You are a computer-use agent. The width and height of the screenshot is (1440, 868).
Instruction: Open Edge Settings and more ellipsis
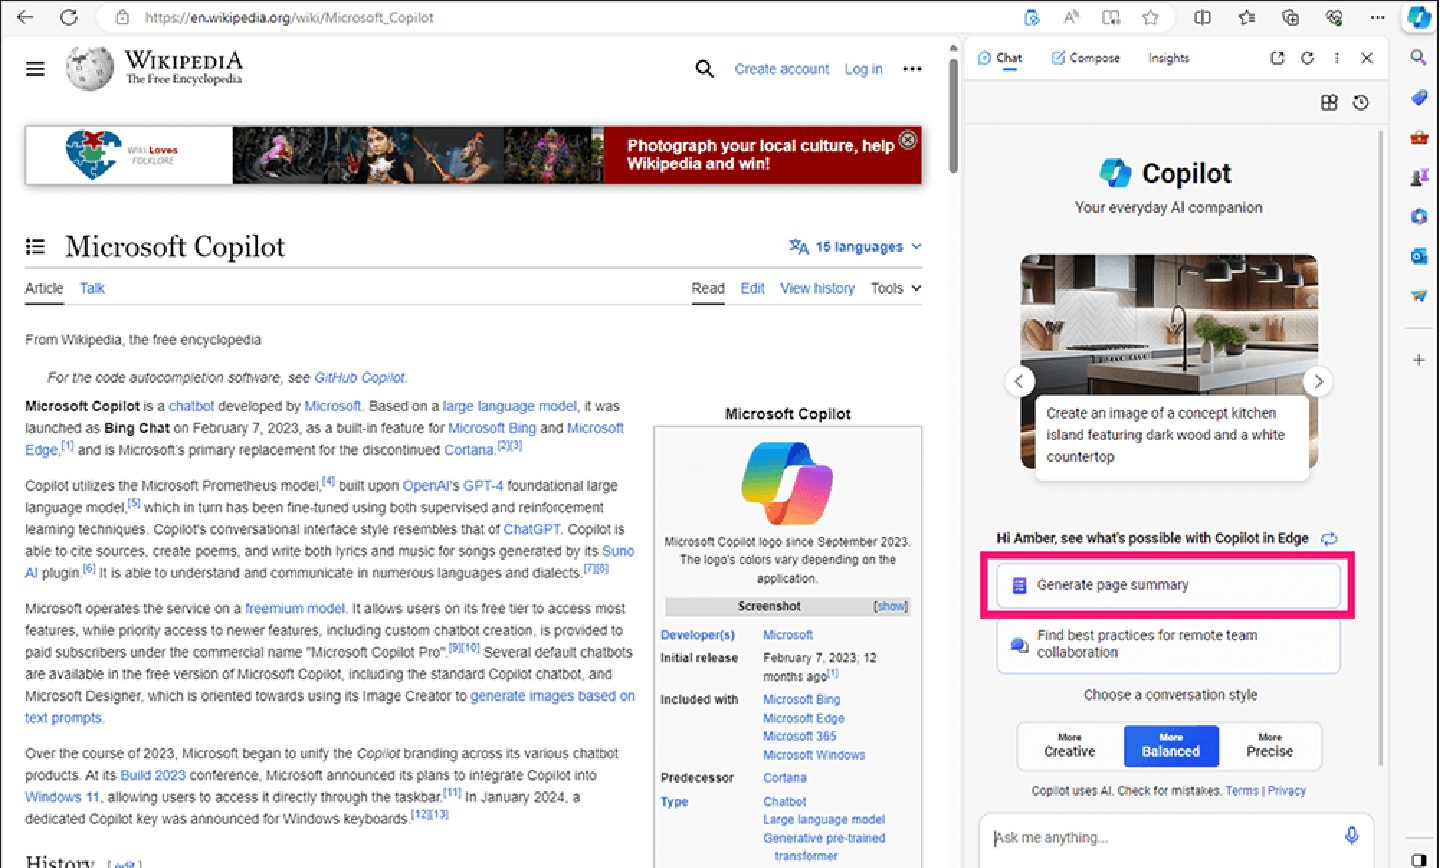(1377, 17)
